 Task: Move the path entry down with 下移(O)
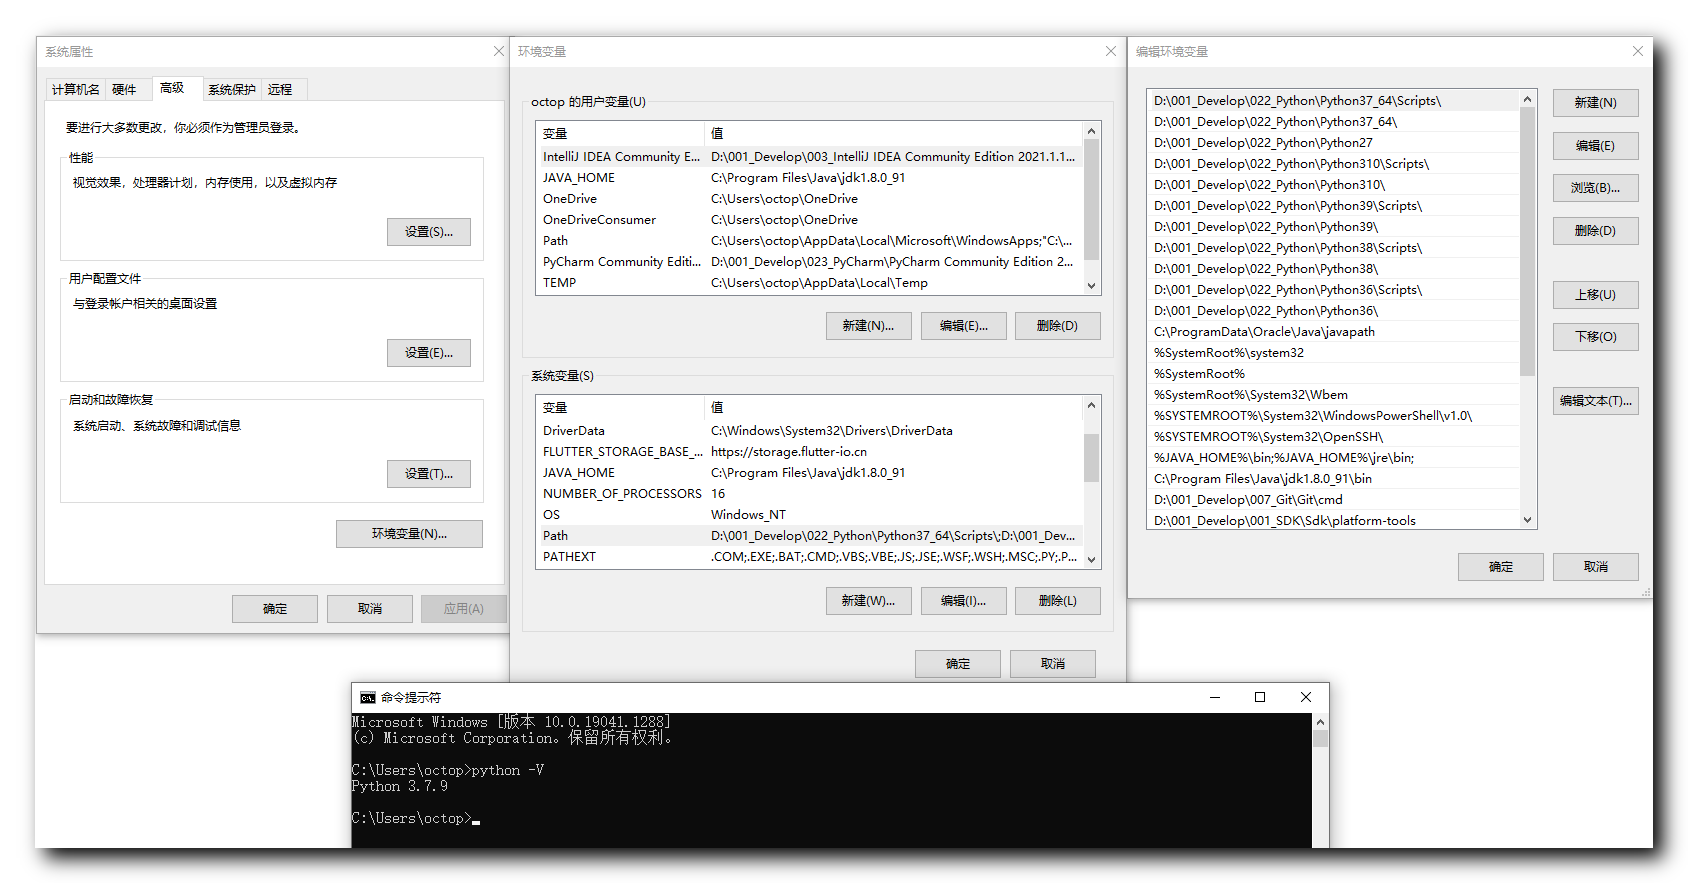click(1596, 337)
